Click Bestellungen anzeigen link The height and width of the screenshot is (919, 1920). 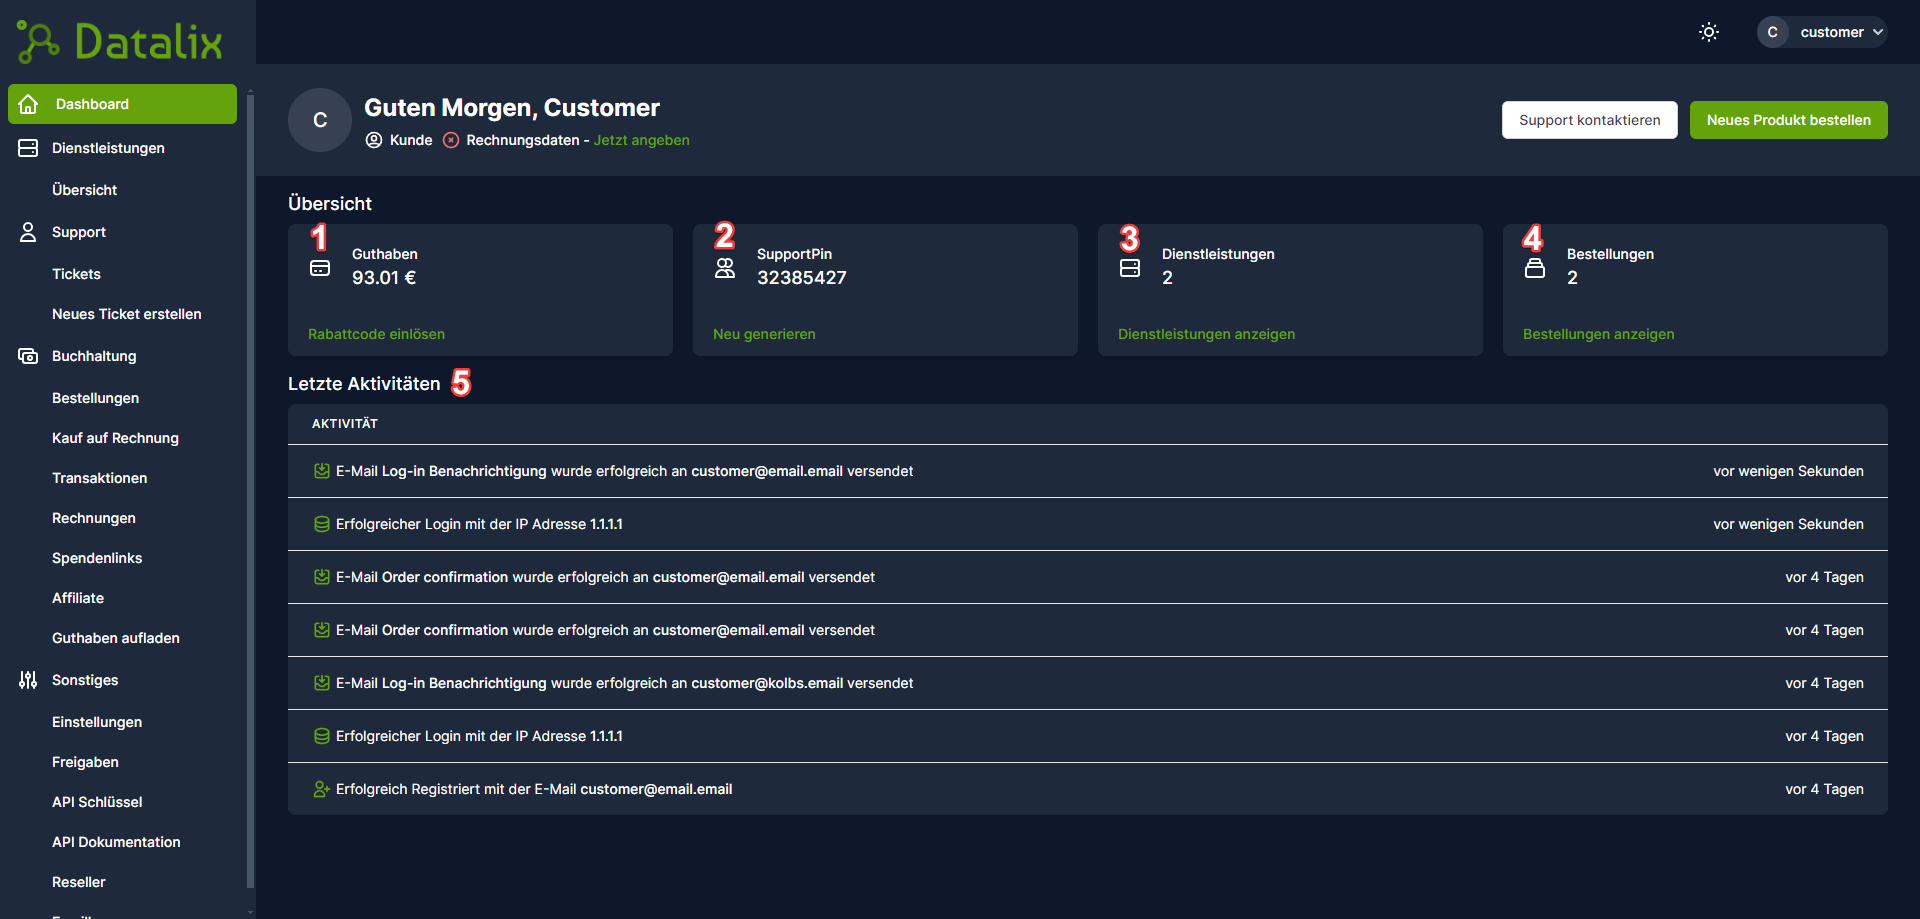1598,334
